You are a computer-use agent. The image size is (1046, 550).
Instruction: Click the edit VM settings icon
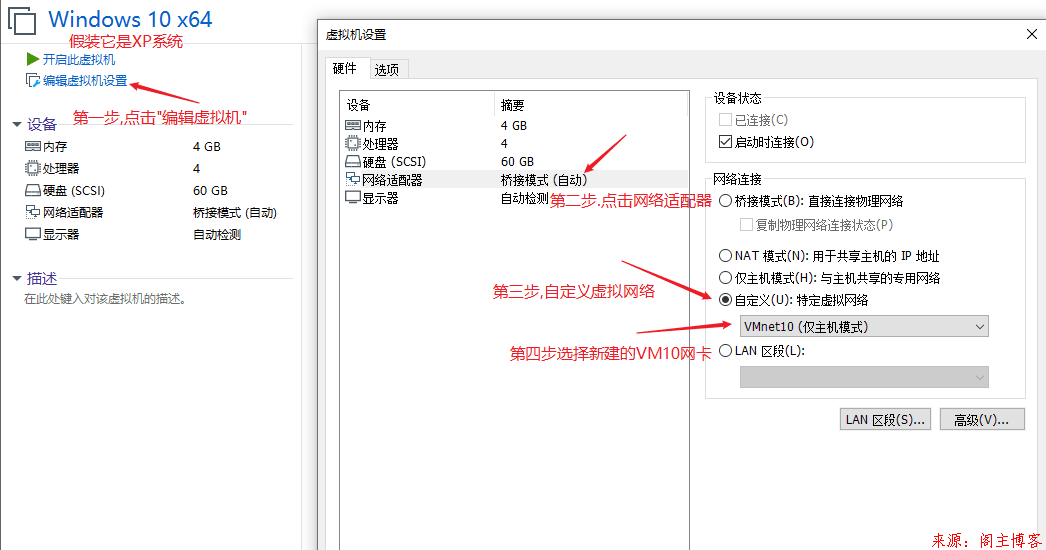tap(33, 81)
